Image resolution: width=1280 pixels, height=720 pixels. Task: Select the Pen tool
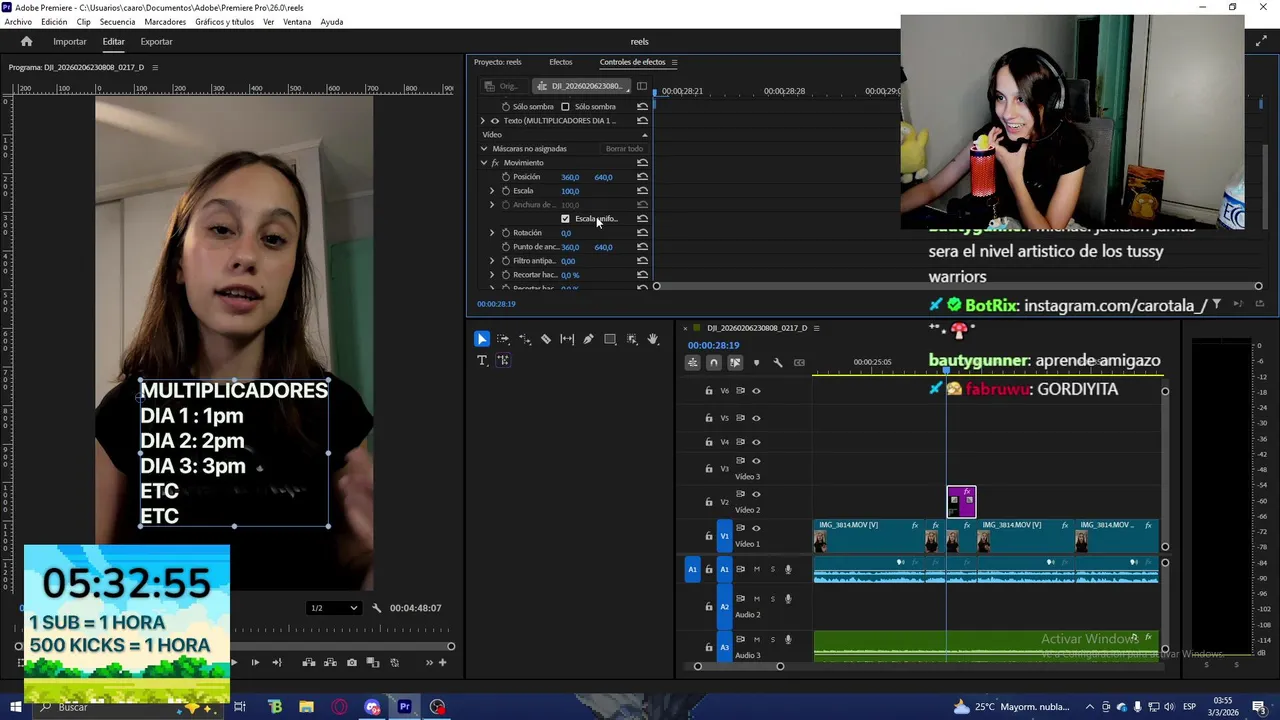(588, 339)
